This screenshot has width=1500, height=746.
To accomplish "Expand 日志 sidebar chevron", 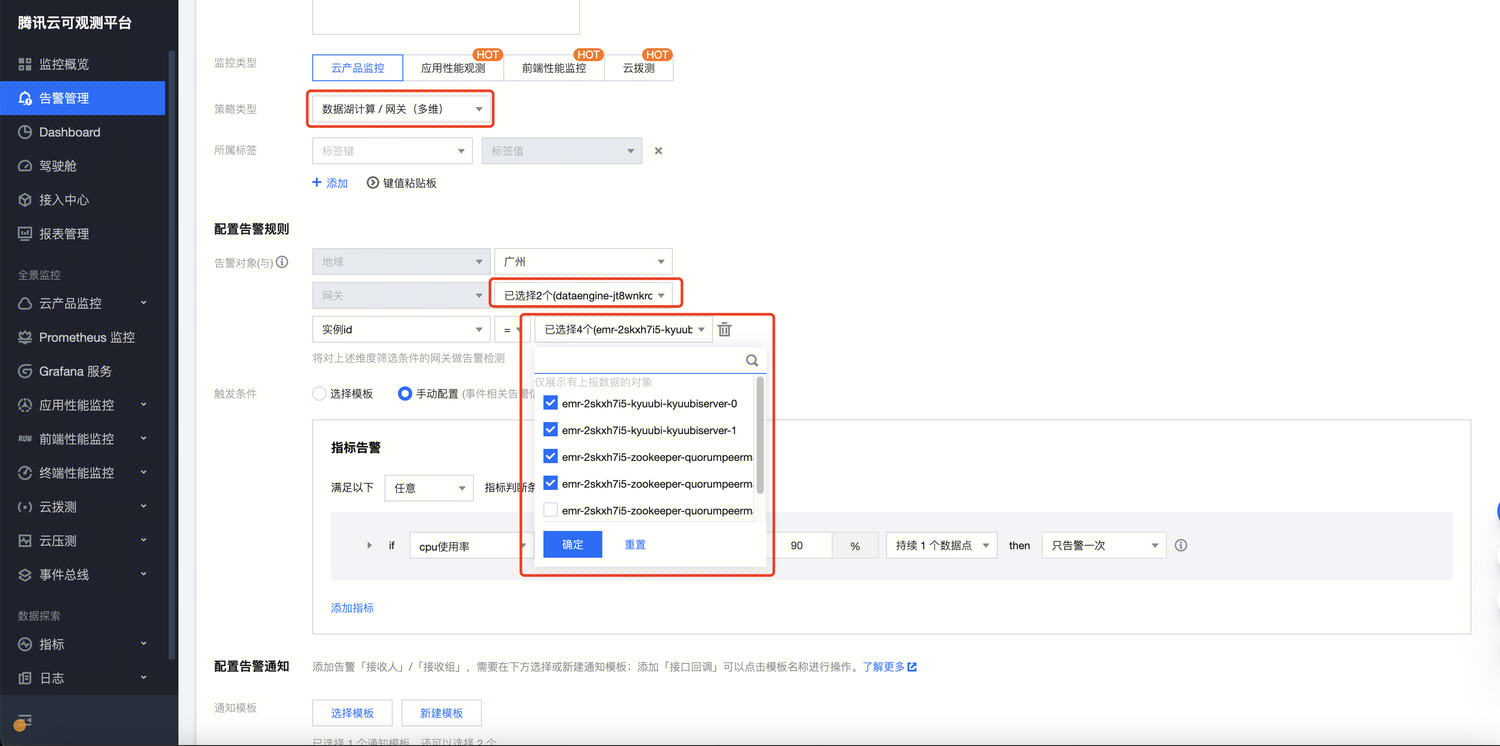I will [144, 678].
